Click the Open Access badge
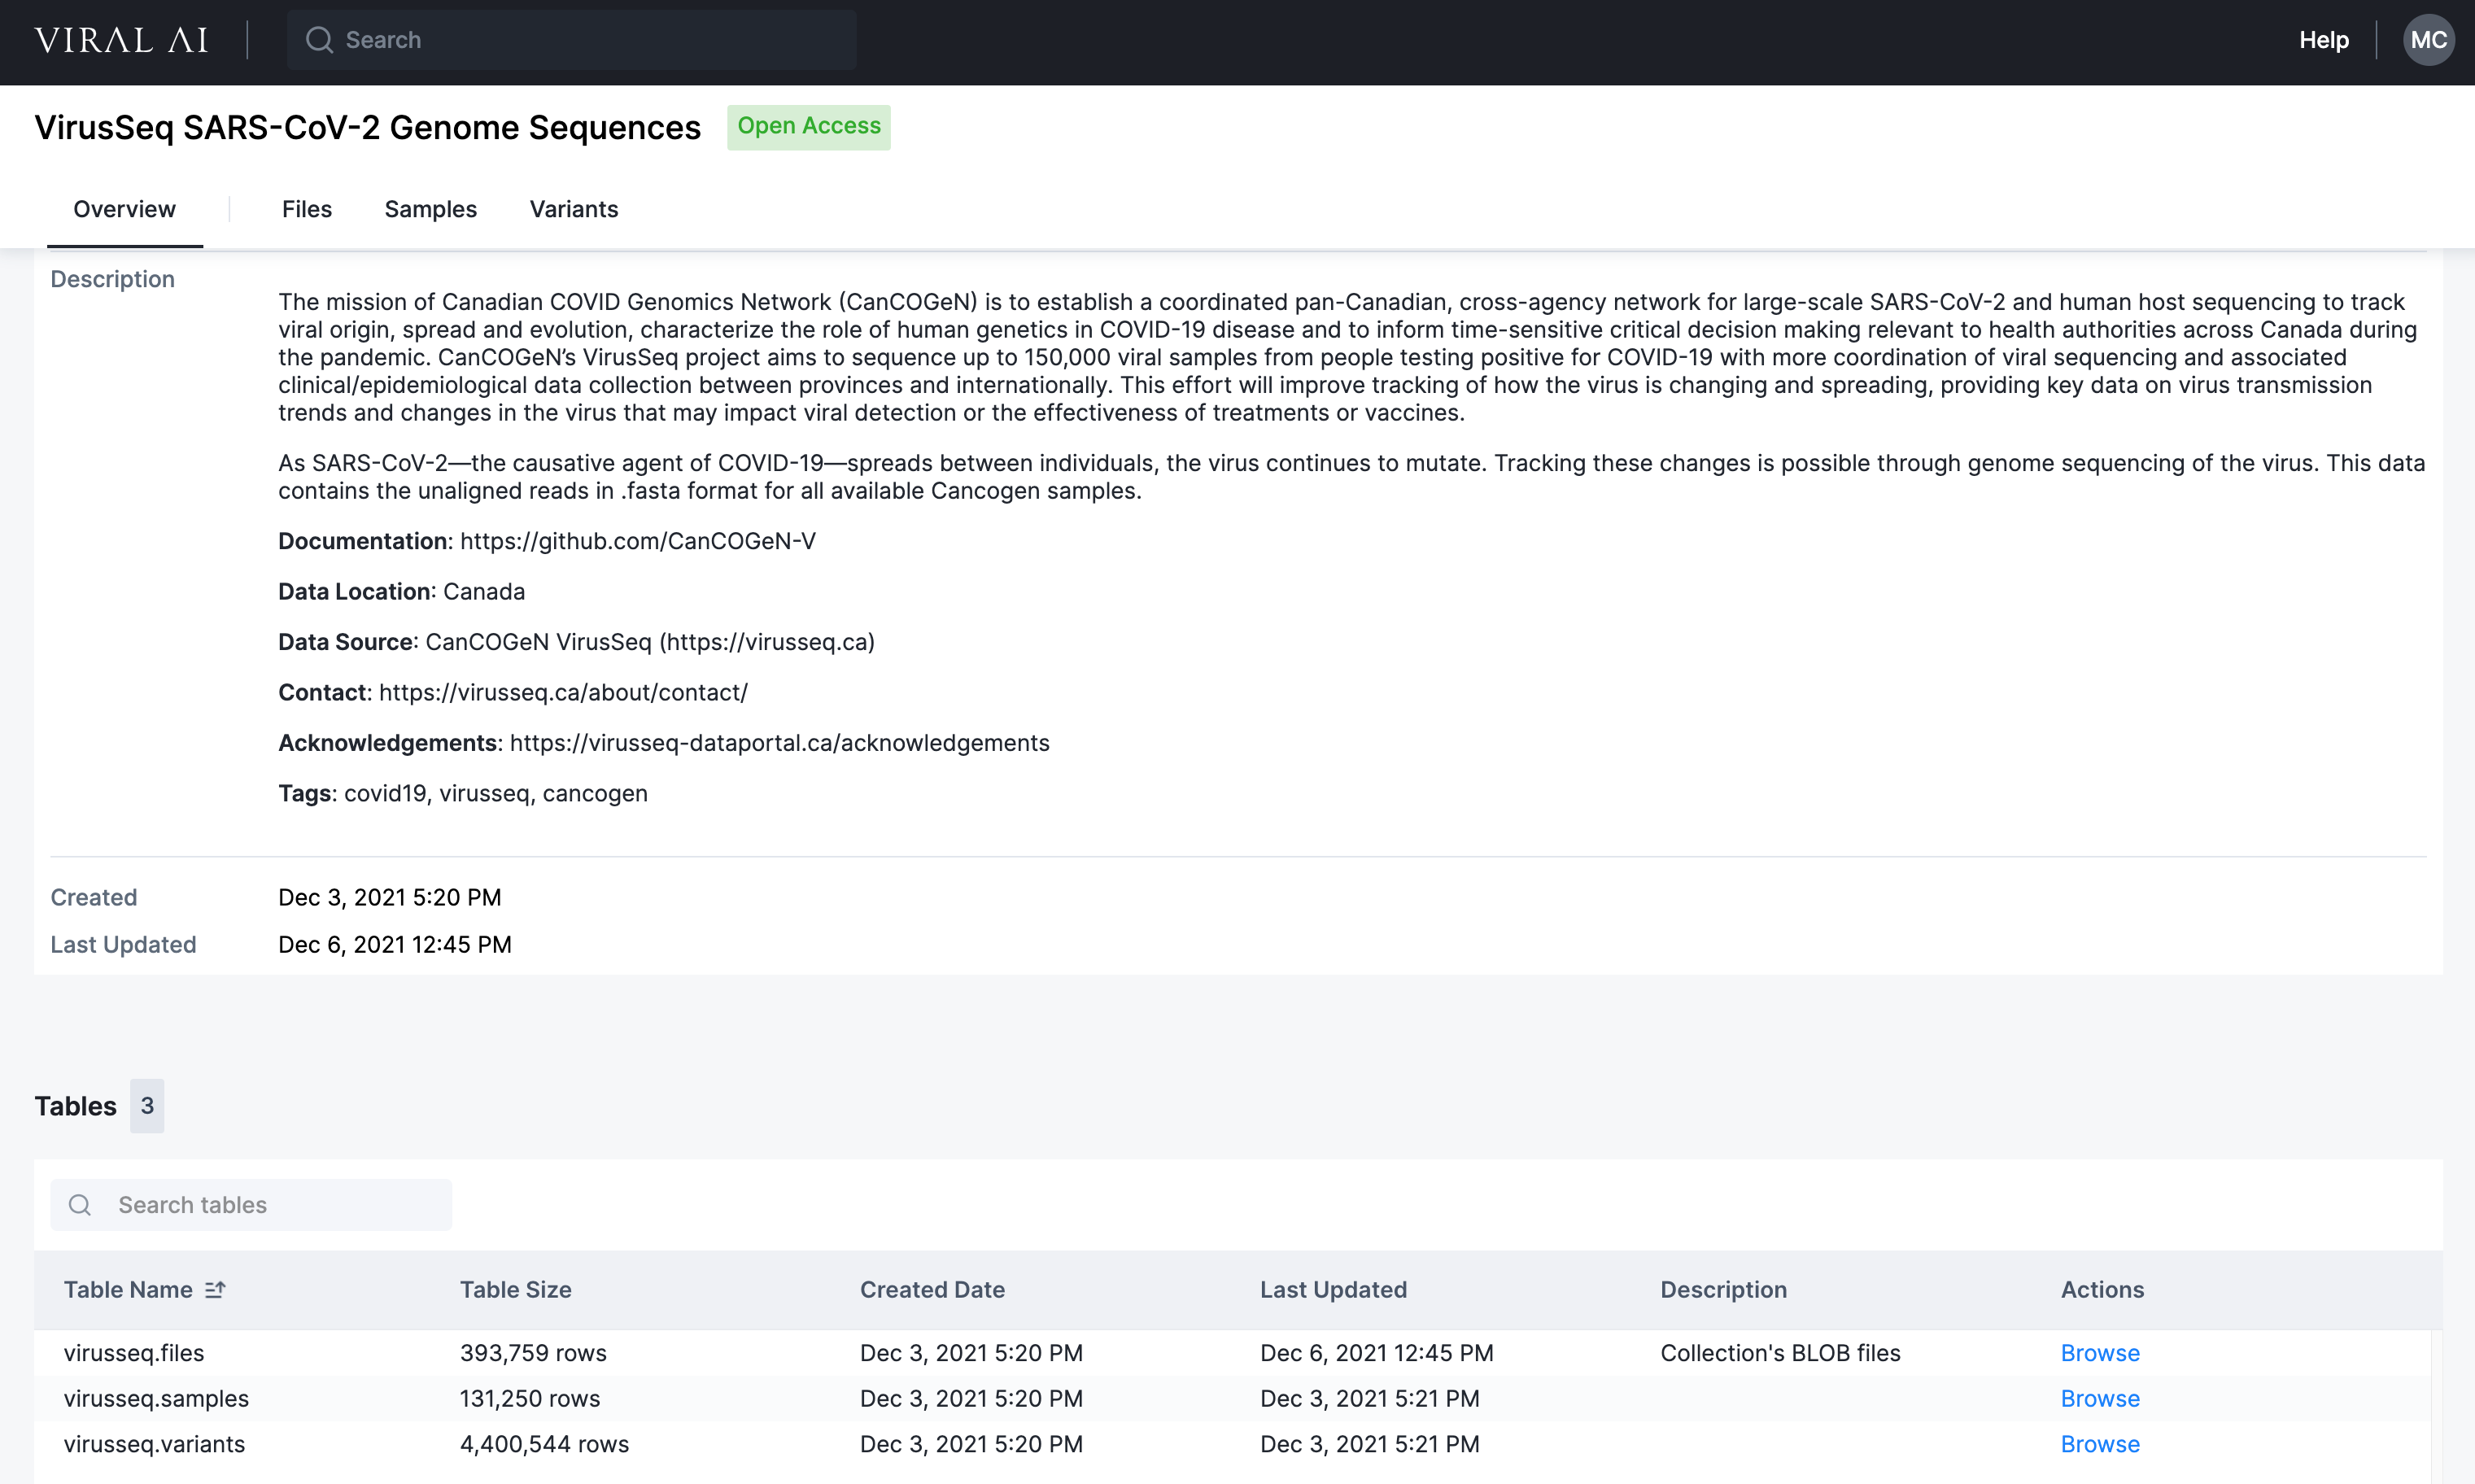The height and width of the screenshot is (1484, 2475). [808, 127]
